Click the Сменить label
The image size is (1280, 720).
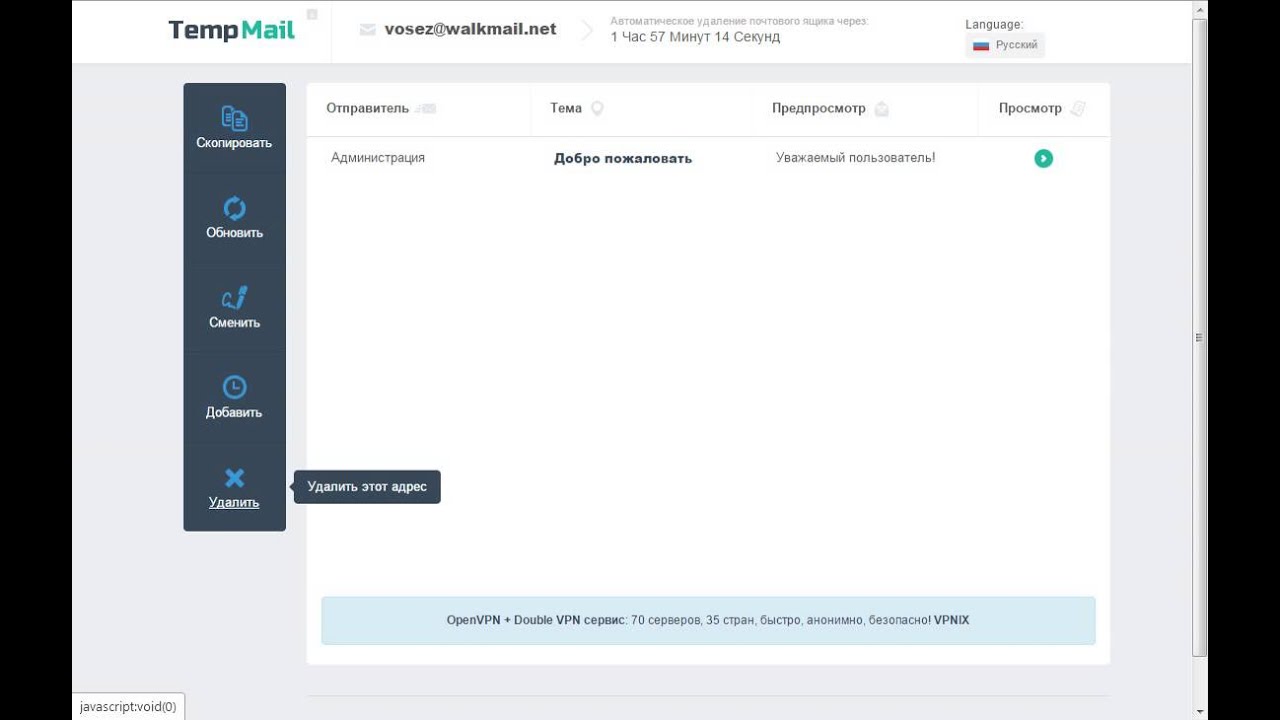point(234,322)
